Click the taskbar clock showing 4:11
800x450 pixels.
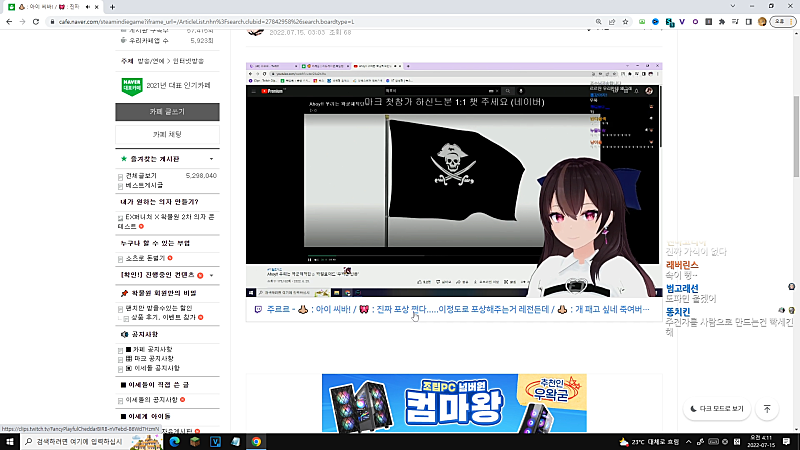761,442
